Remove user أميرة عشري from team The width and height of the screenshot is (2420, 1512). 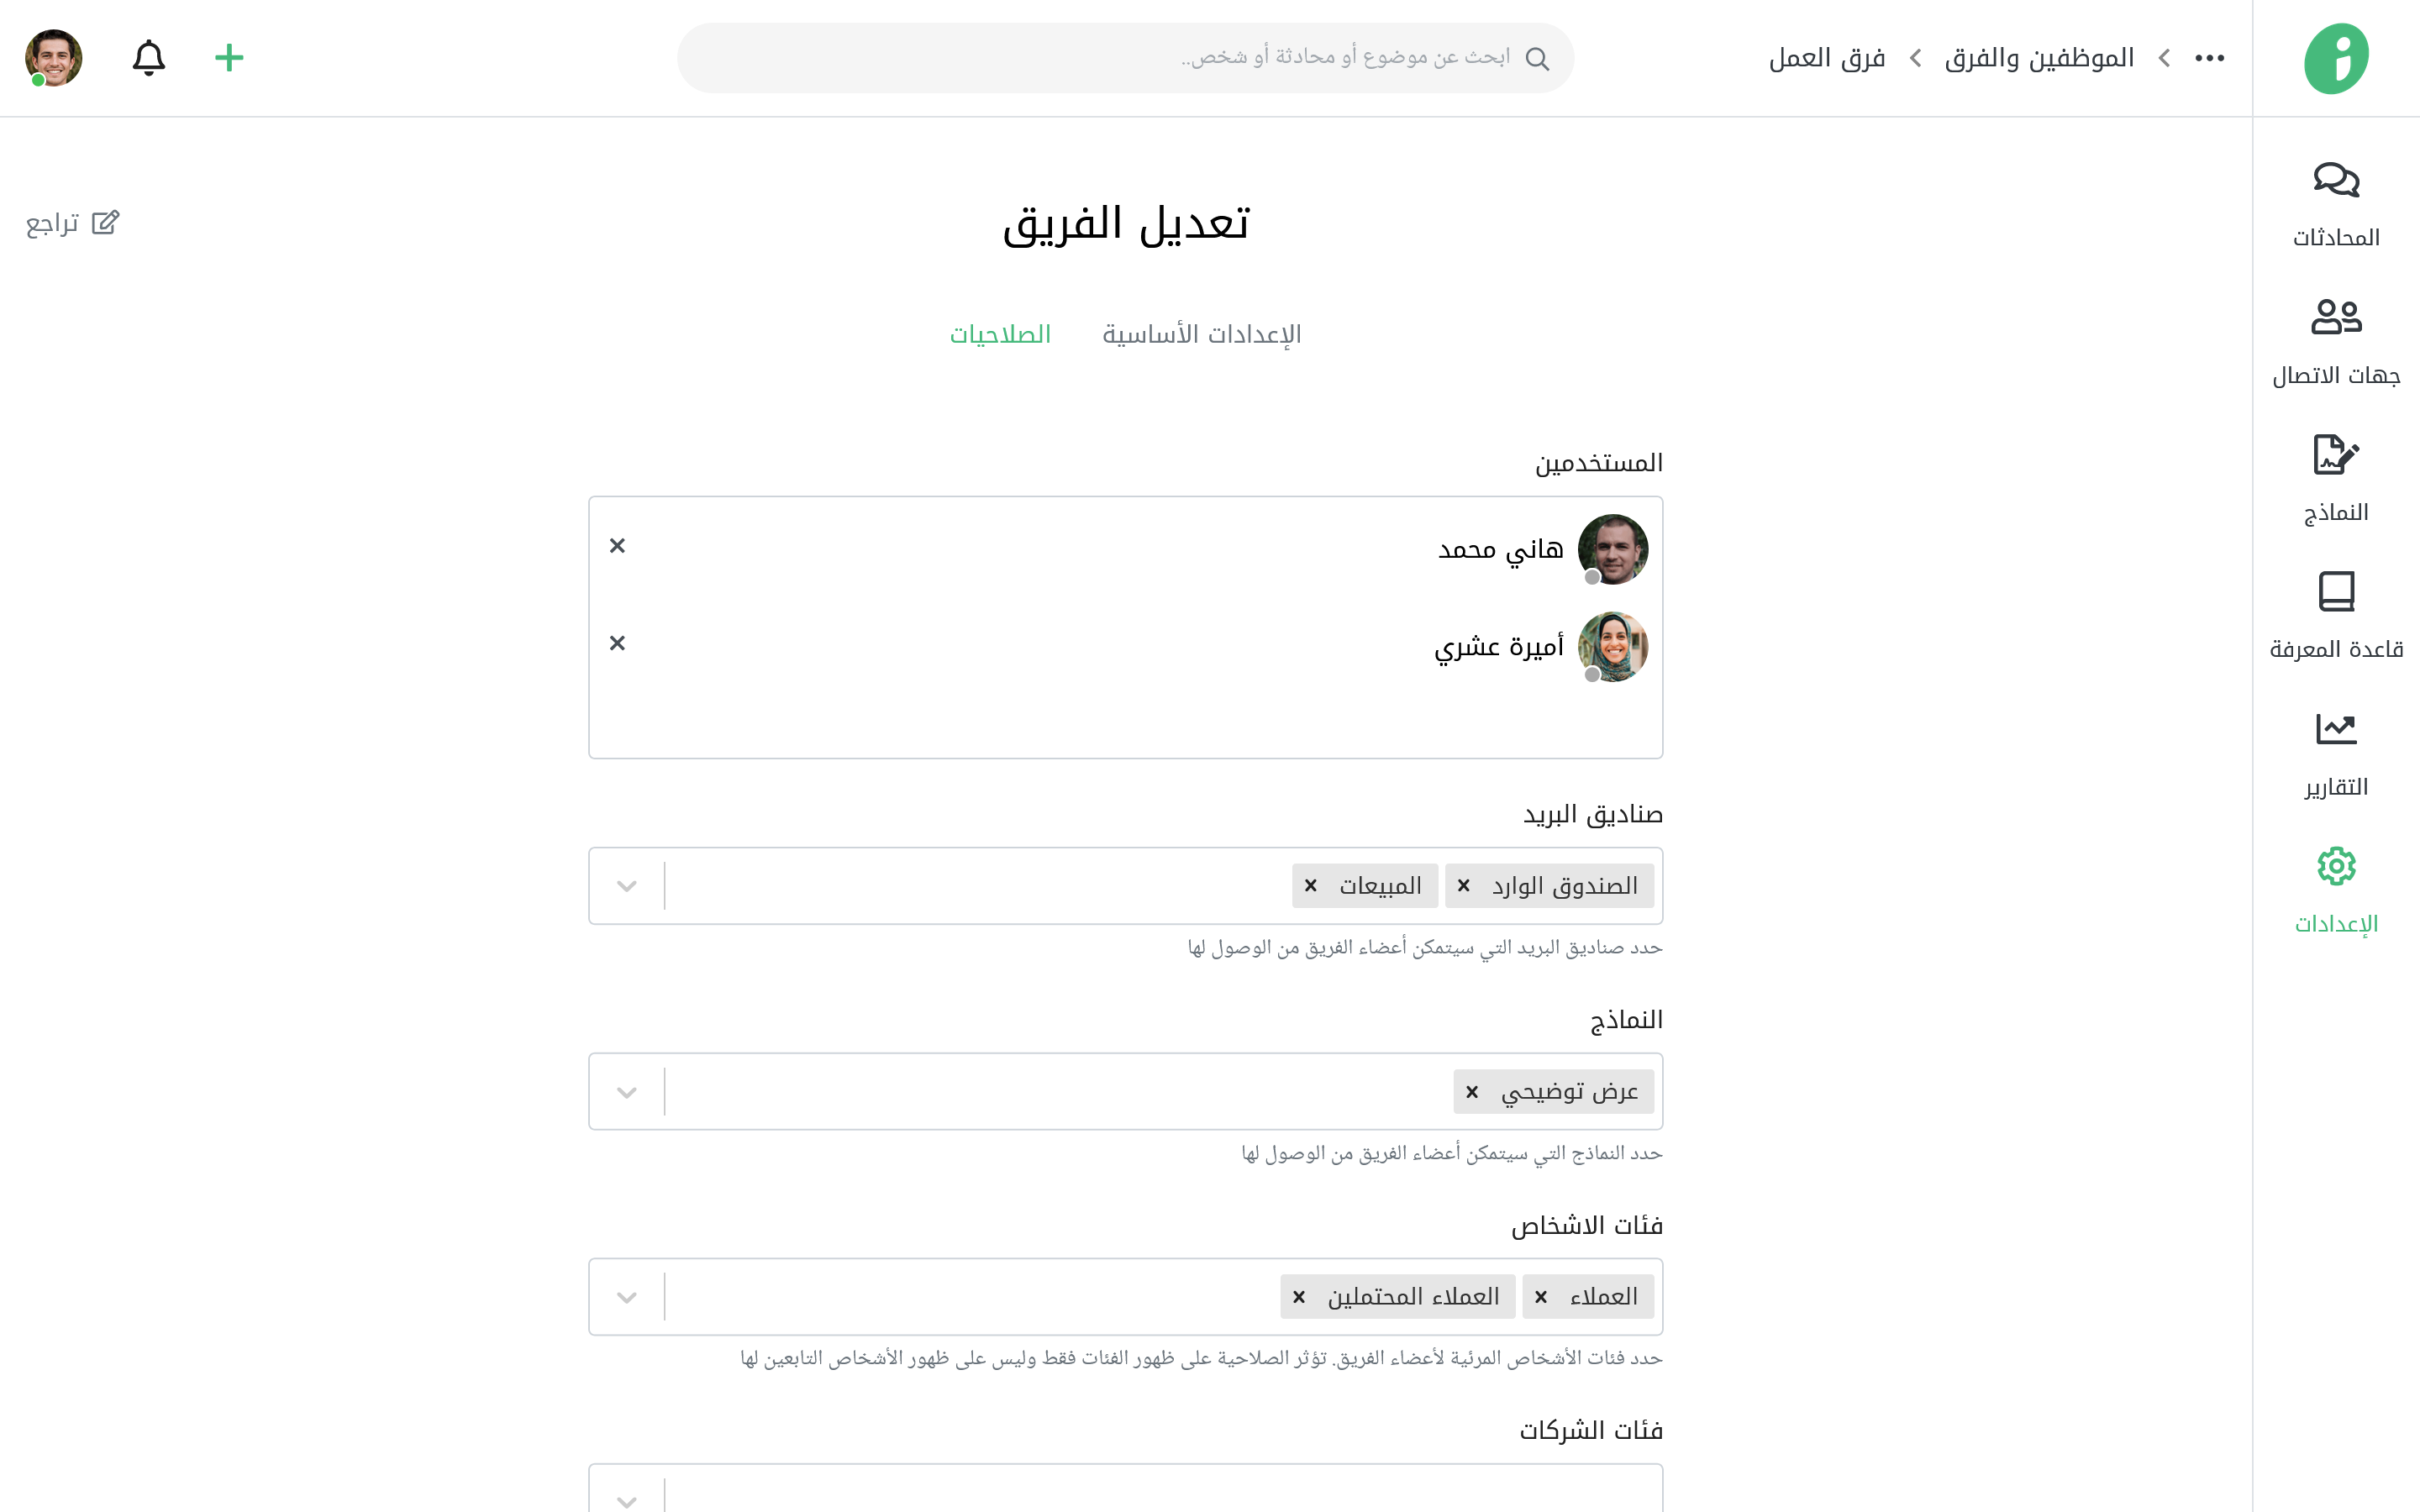[x=617, y=643]
